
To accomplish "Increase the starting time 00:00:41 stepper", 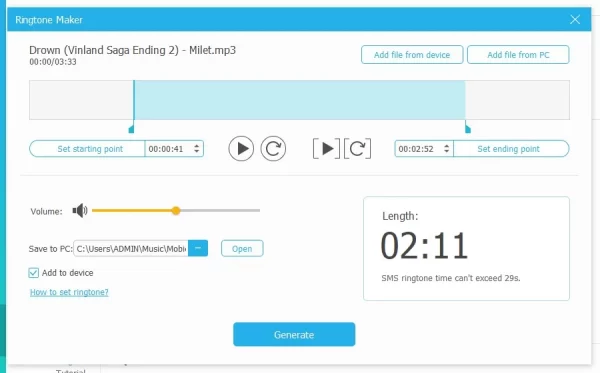I will tap(196, 146).
